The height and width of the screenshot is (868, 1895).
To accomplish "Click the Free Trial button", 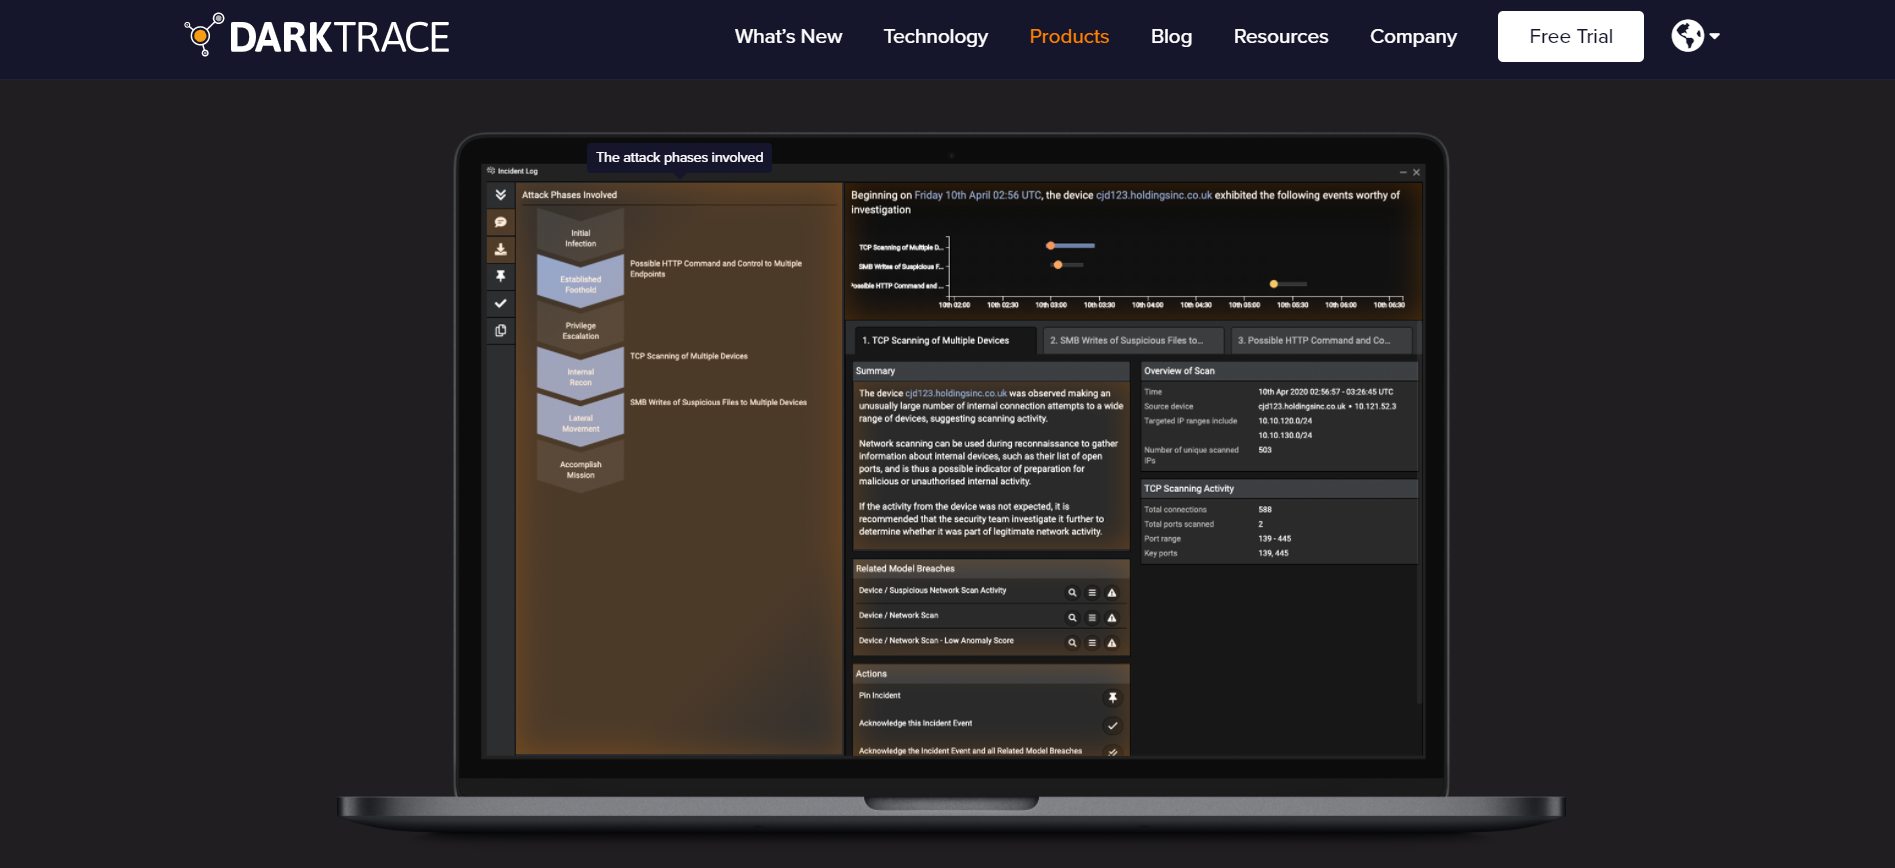I will pos(1570,36).
